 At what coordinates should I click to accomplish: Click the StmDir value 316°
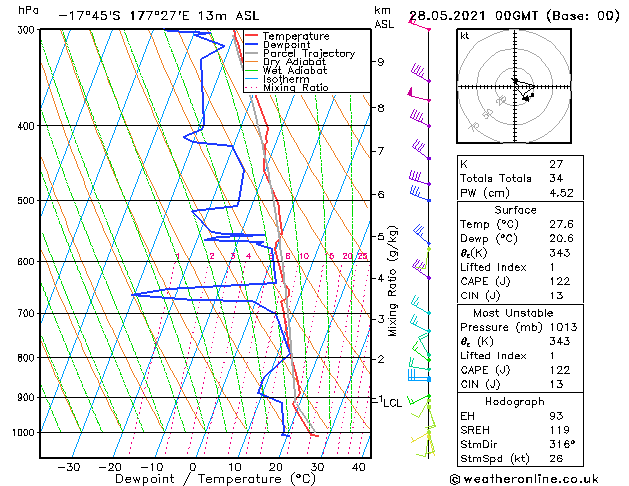(x=562, y=444)
